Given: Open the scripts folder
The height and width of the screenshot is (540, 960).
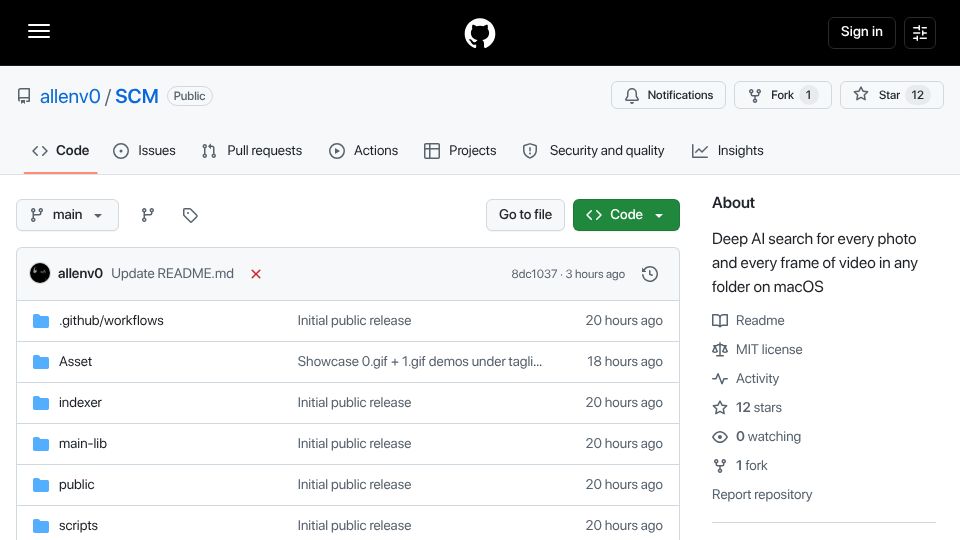Looking at the screenshot, I should pyautogui.click(x=78, y=525).
